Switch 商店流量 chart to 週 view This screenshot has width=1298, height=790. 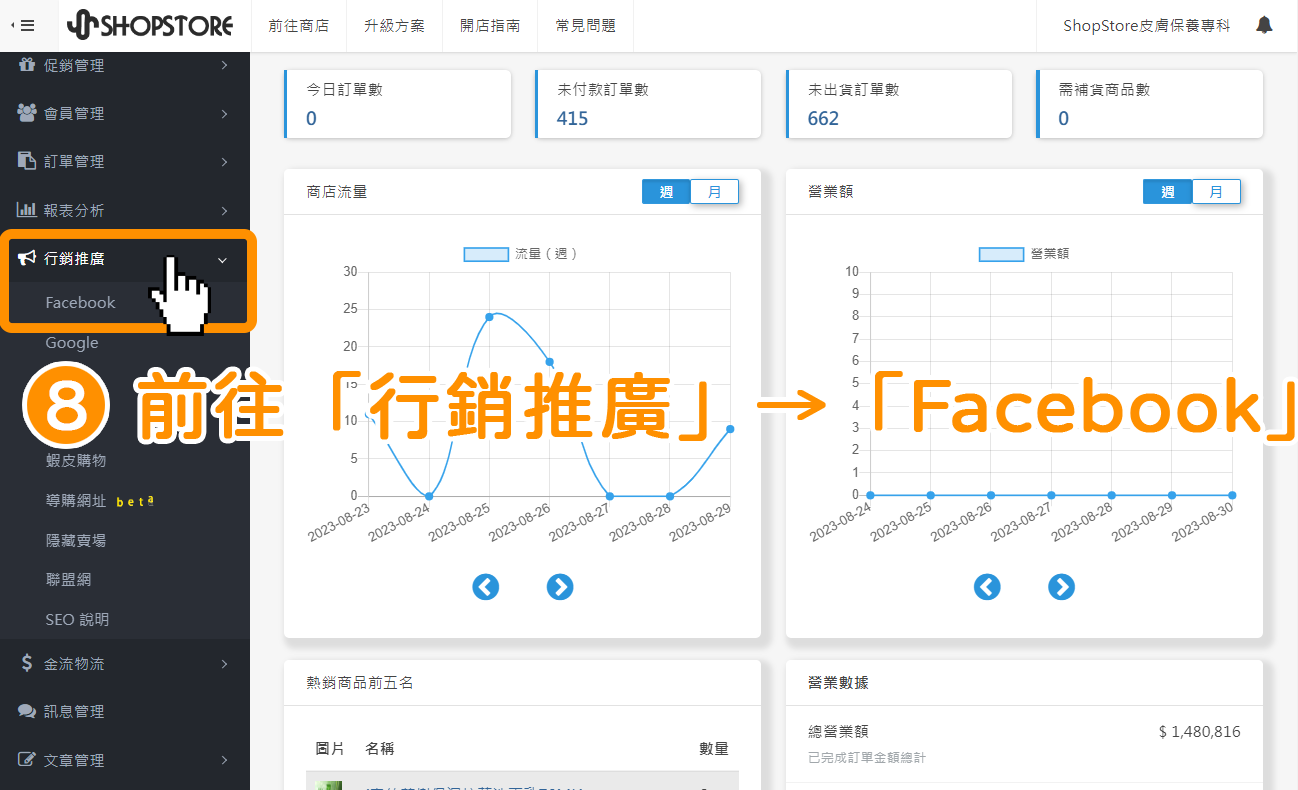(666, 192)
